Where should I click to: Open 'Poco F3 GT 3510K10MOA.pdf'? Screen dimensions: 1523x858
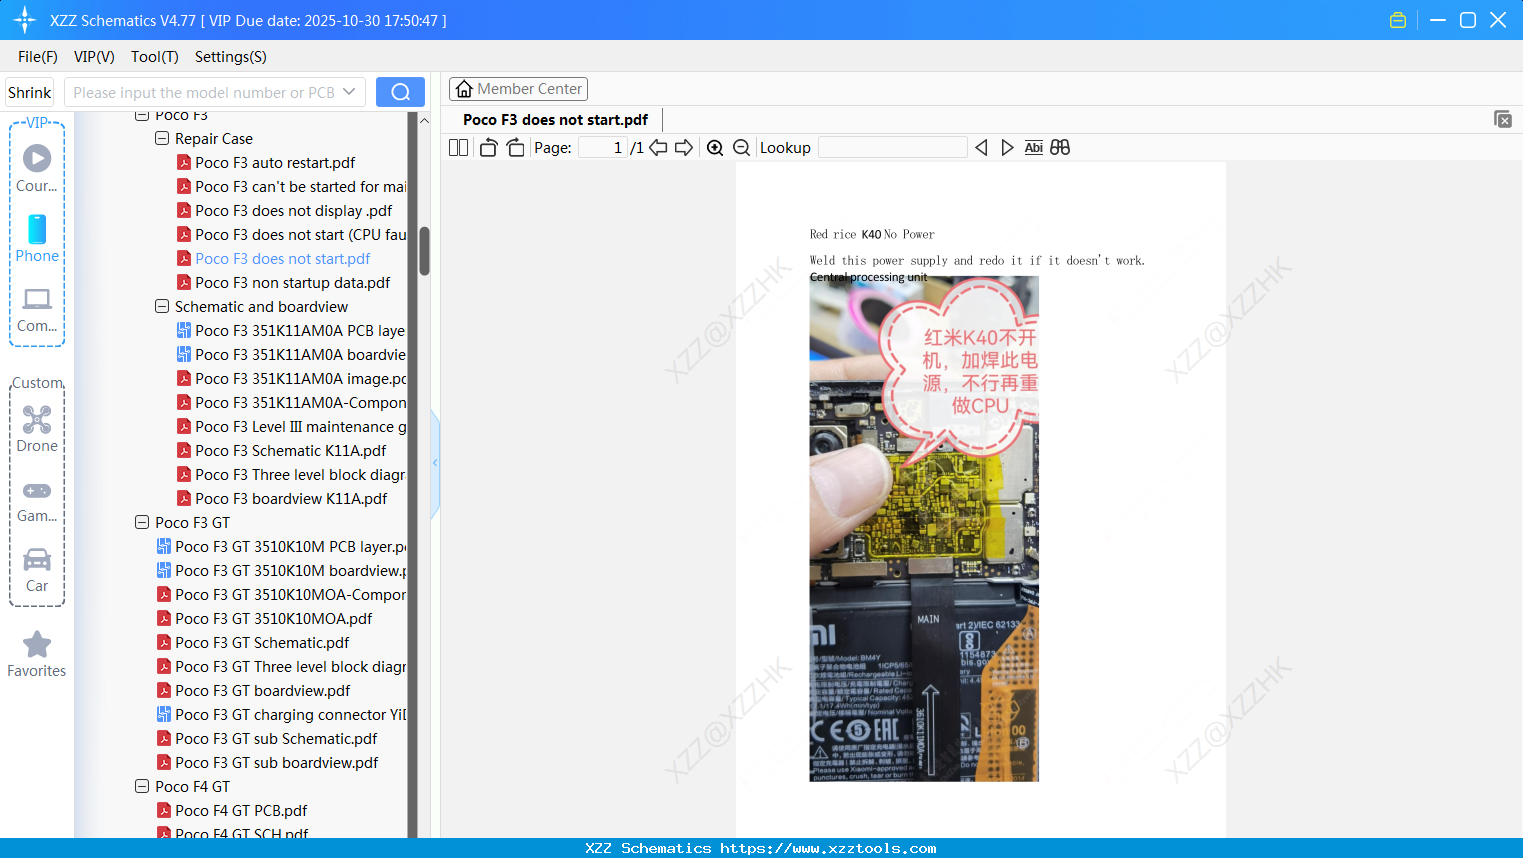pos(274,619)
